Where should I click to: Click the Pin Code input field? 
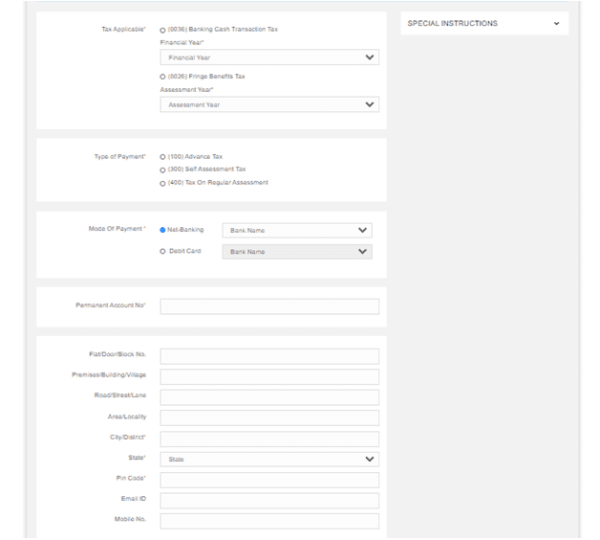[269, 480]
